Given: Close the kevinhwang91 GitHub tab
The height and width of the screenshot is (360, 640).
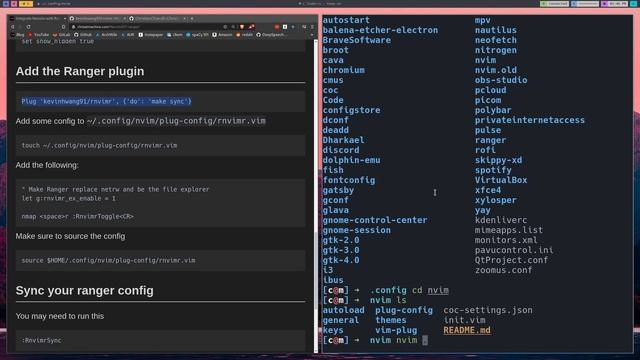Looking at the screenshot, I should pyautogui.click(x=124, y=18).
